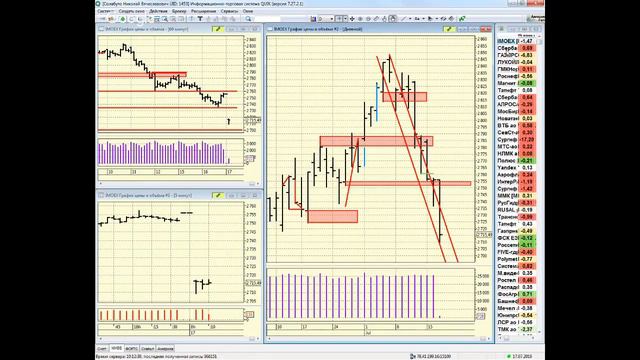This screenshot has width=640, height=360.
Task: Click the zoom in chart icon
Action: click(x=360, y=19)
